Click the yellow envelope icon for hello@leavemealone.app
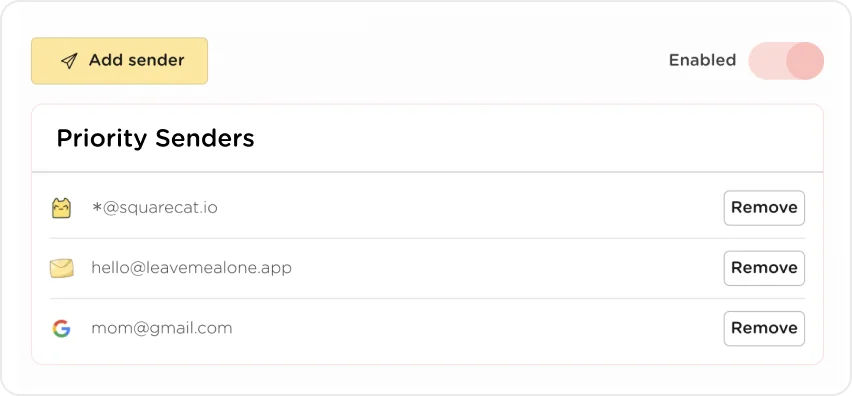 coord(61,268)
